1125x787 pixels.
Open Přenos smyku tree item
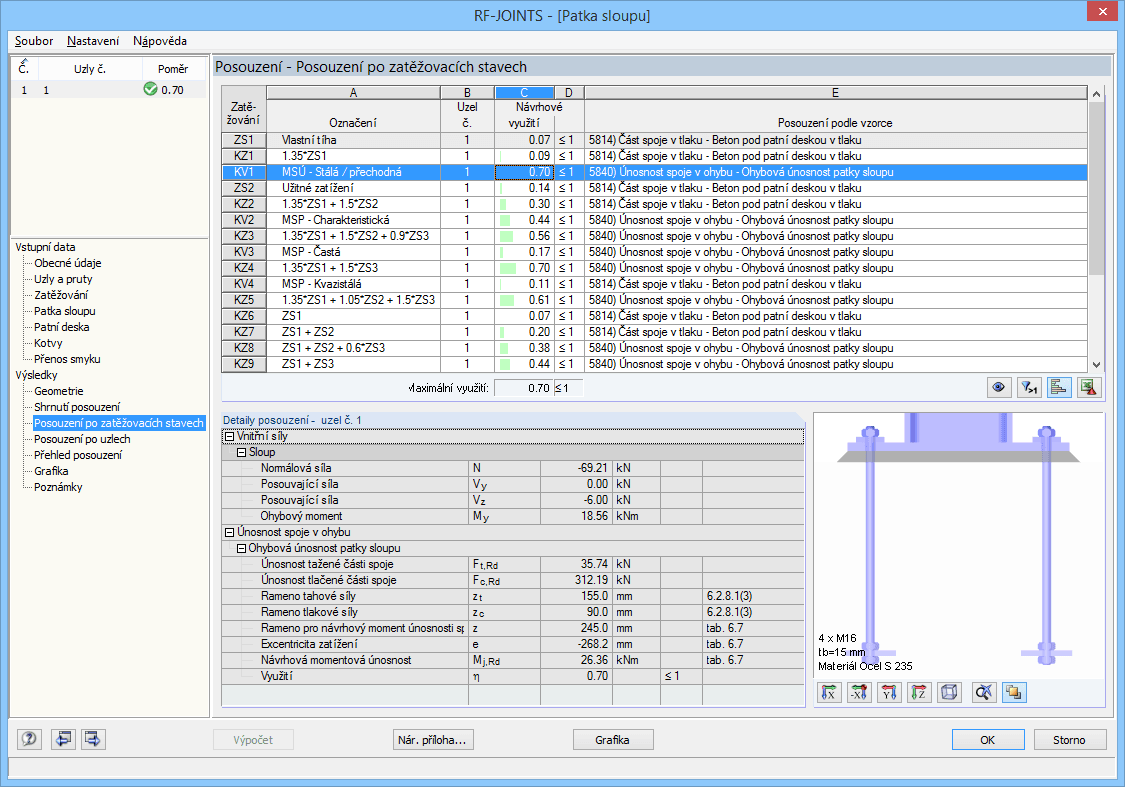67,359
